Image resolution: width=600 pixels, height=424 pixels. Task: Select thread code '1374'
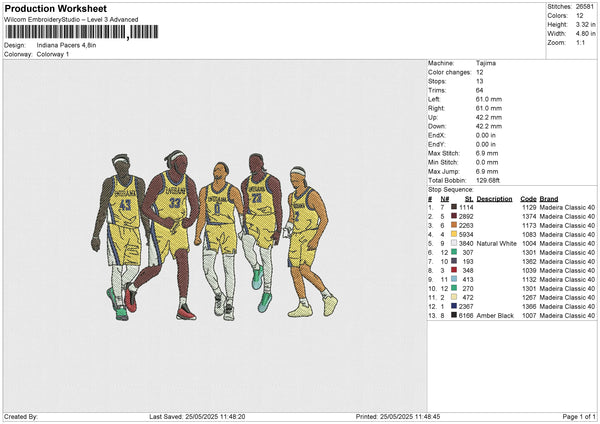529,216
